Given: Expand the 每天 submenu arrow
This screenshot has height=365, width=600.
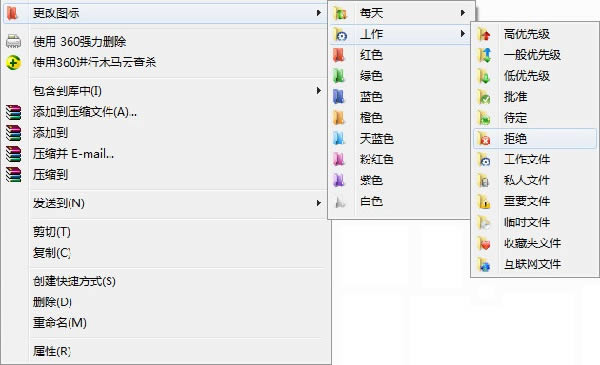Looking at the screenshot, I should (463, 13).
